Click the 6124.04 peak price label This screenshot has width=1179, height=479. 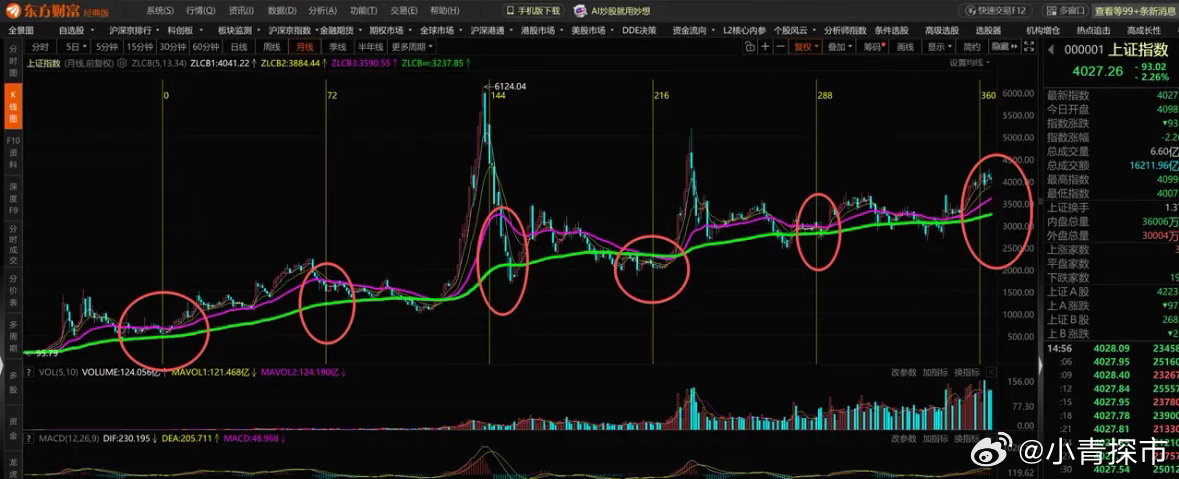[509, 87]
